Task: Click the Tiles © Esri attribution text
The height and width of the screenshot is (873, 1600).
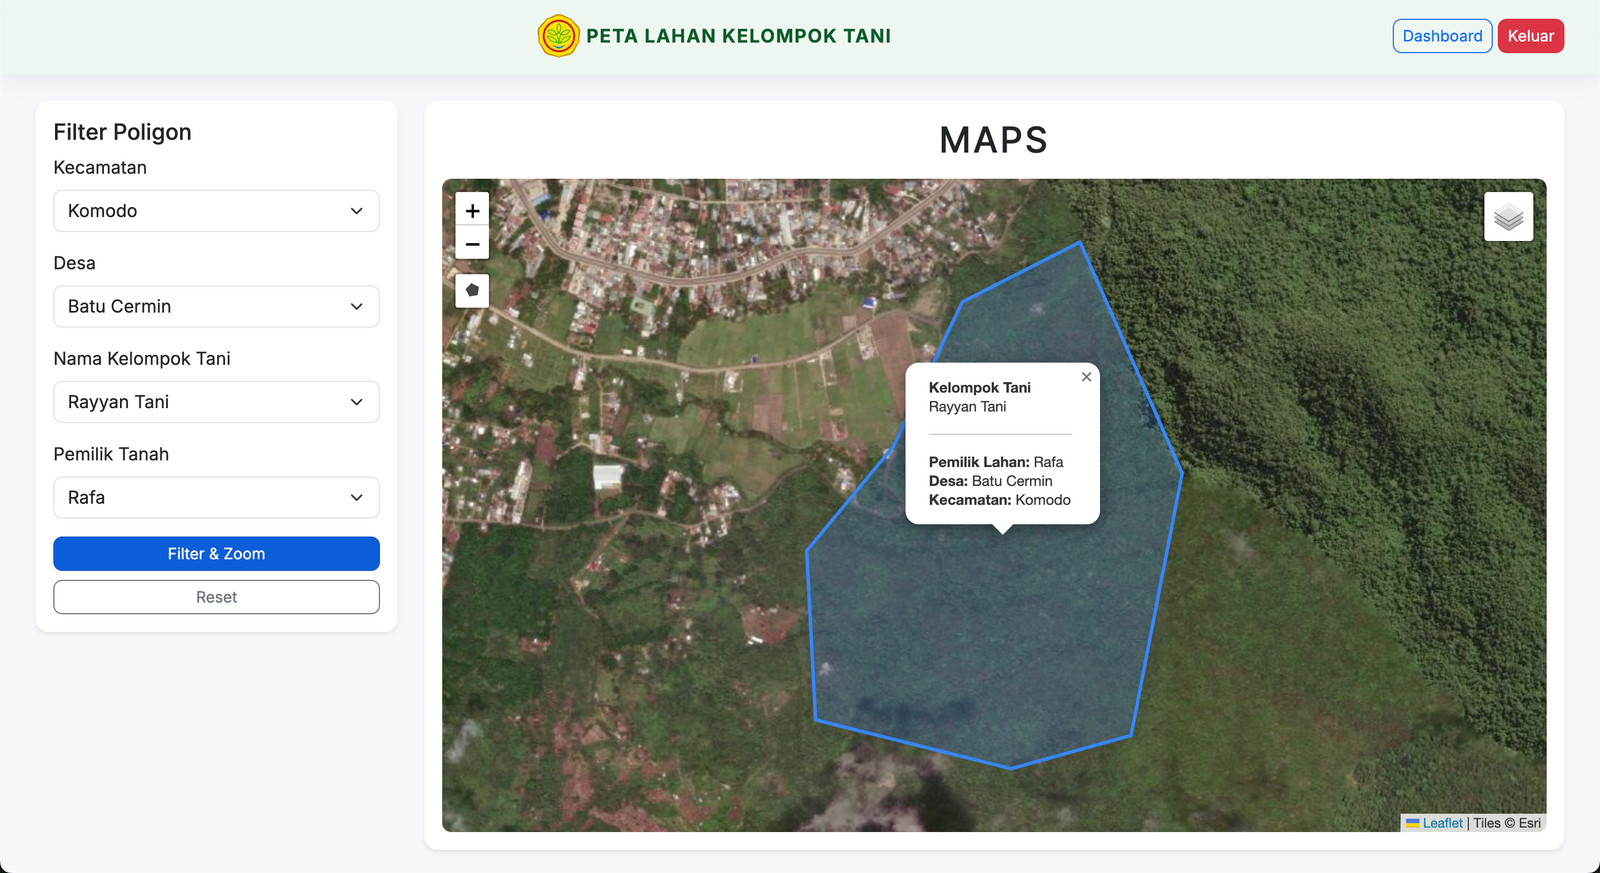Action: 1507,823
